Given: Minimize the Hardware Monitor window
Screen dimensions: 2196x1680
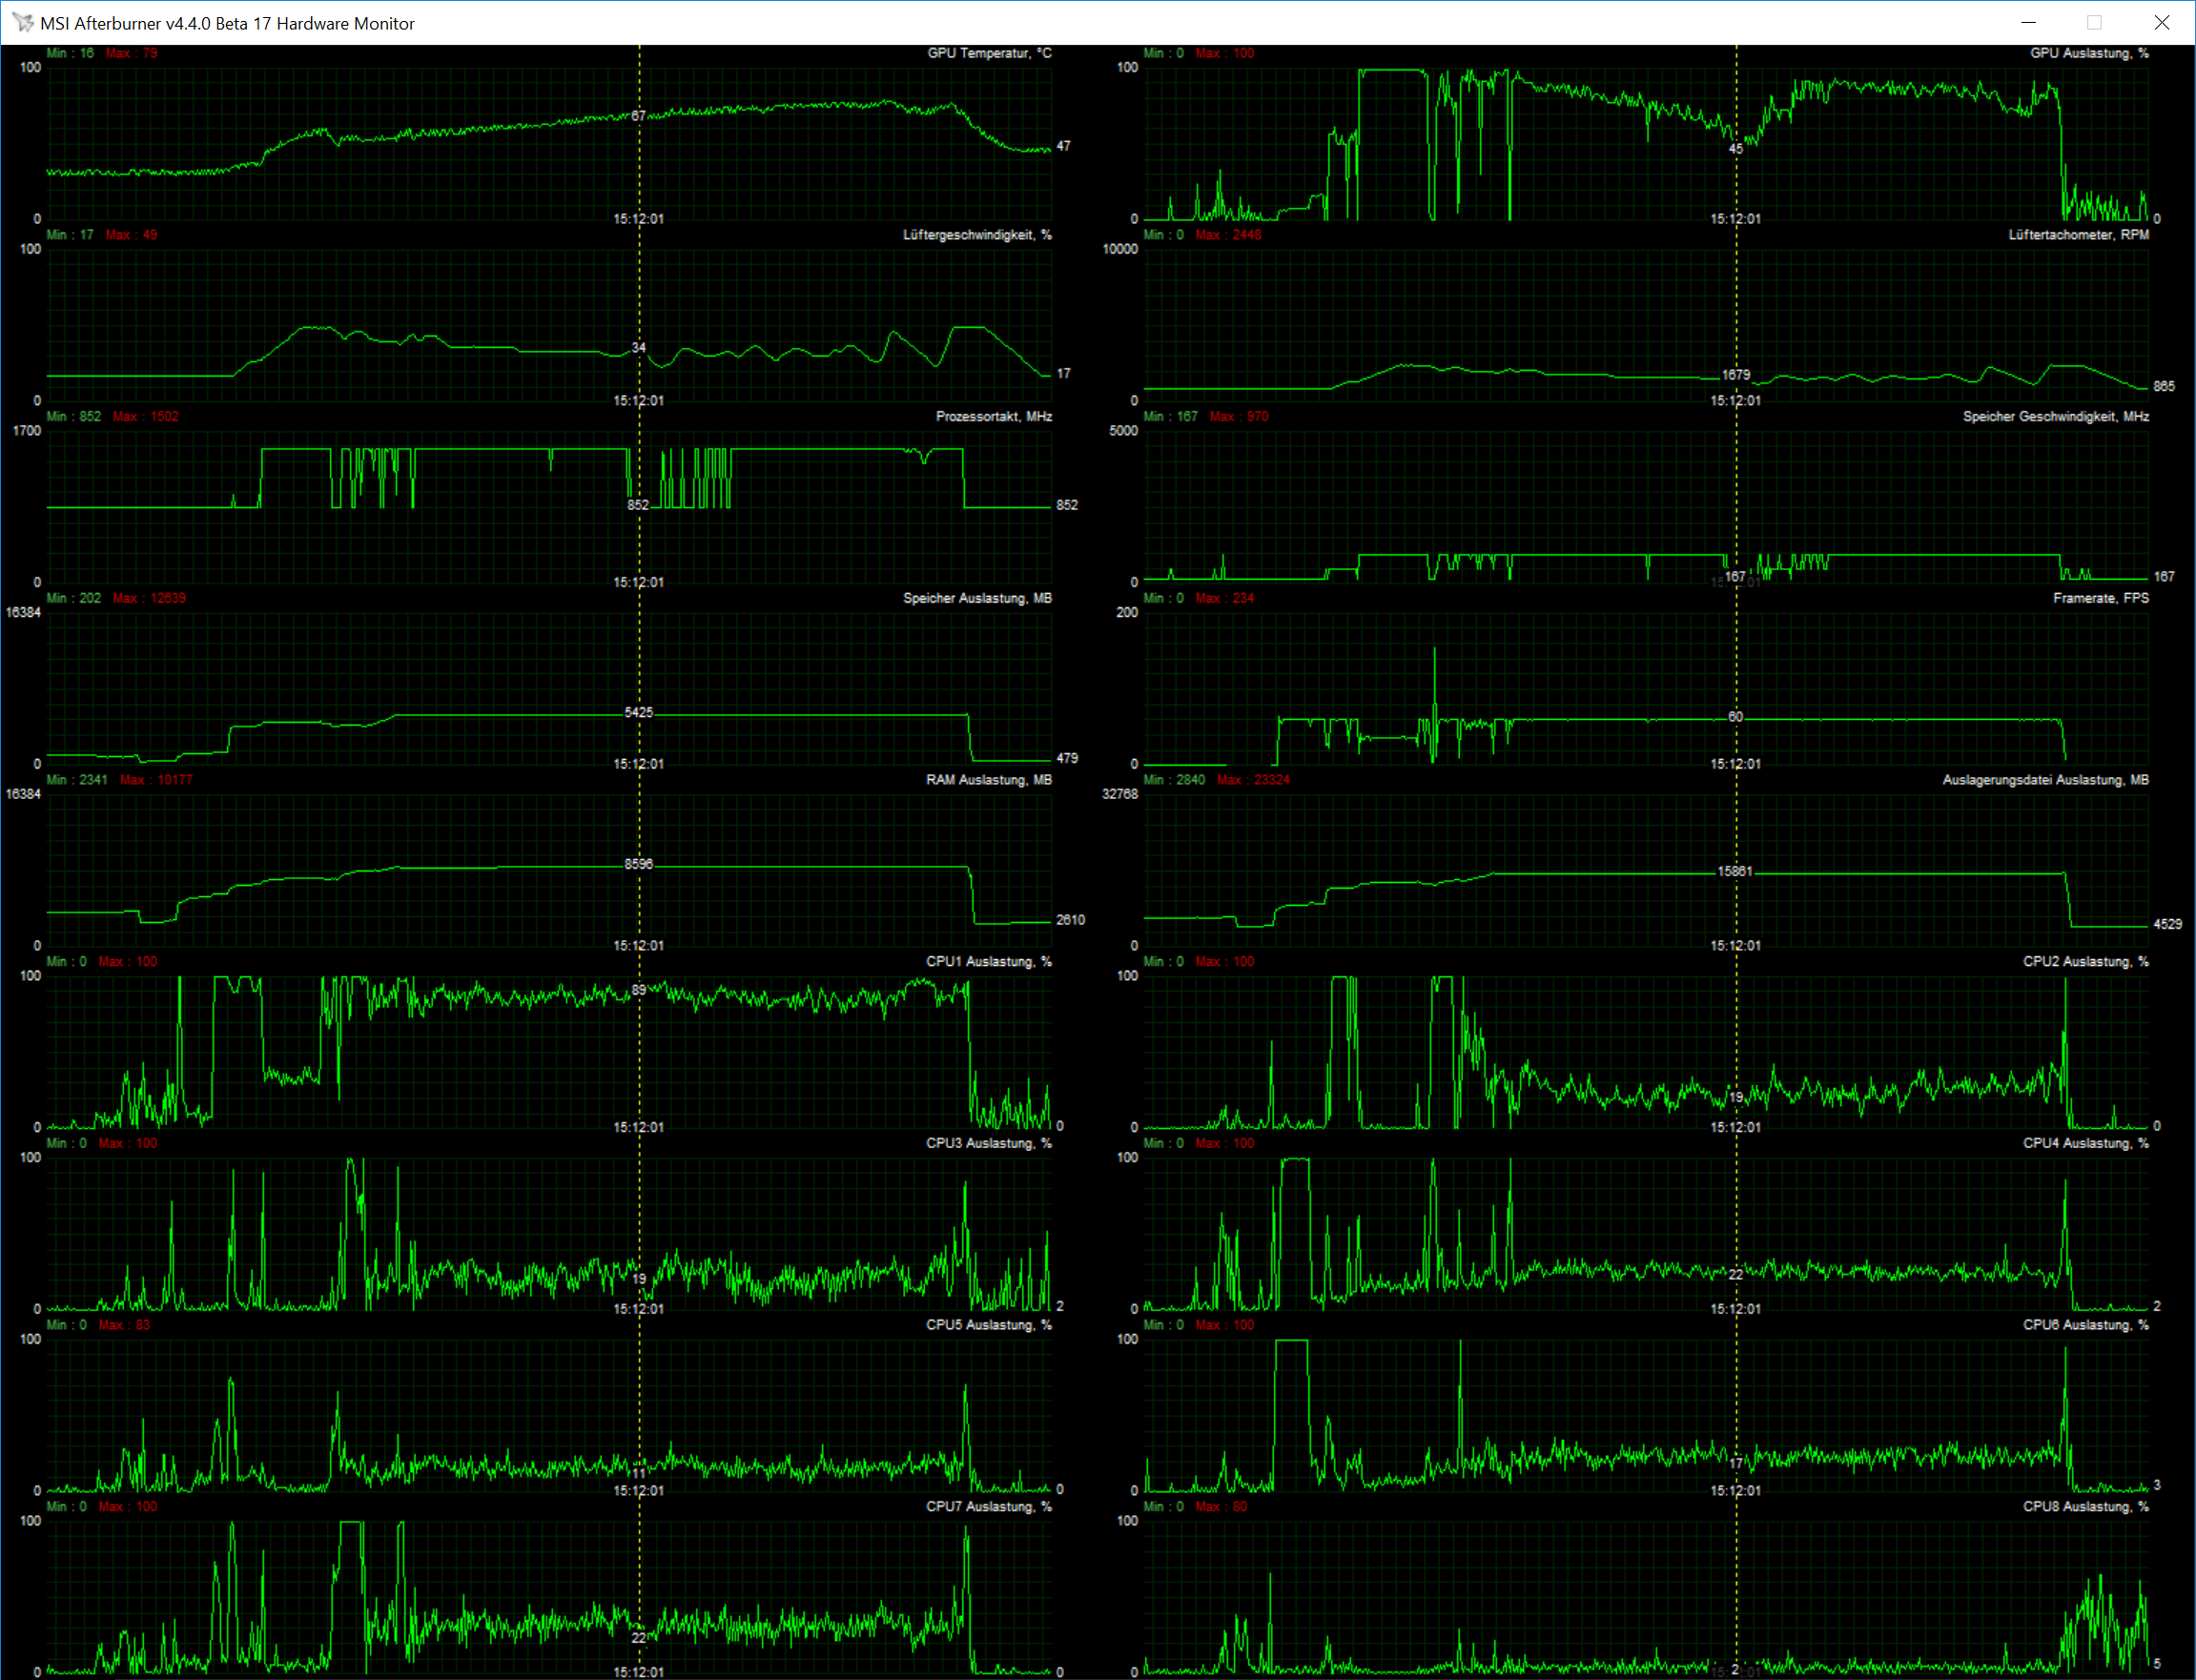Looking at the screenshot, I should [x=2028, y=22].
